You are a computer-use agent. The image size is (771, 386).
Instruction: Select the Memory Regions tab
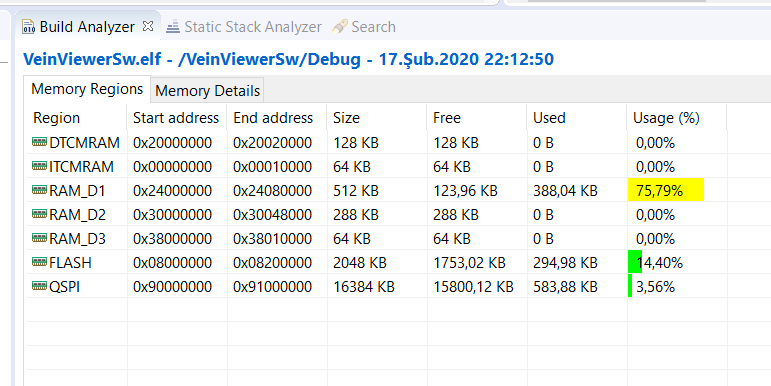[x=87, y=89]
